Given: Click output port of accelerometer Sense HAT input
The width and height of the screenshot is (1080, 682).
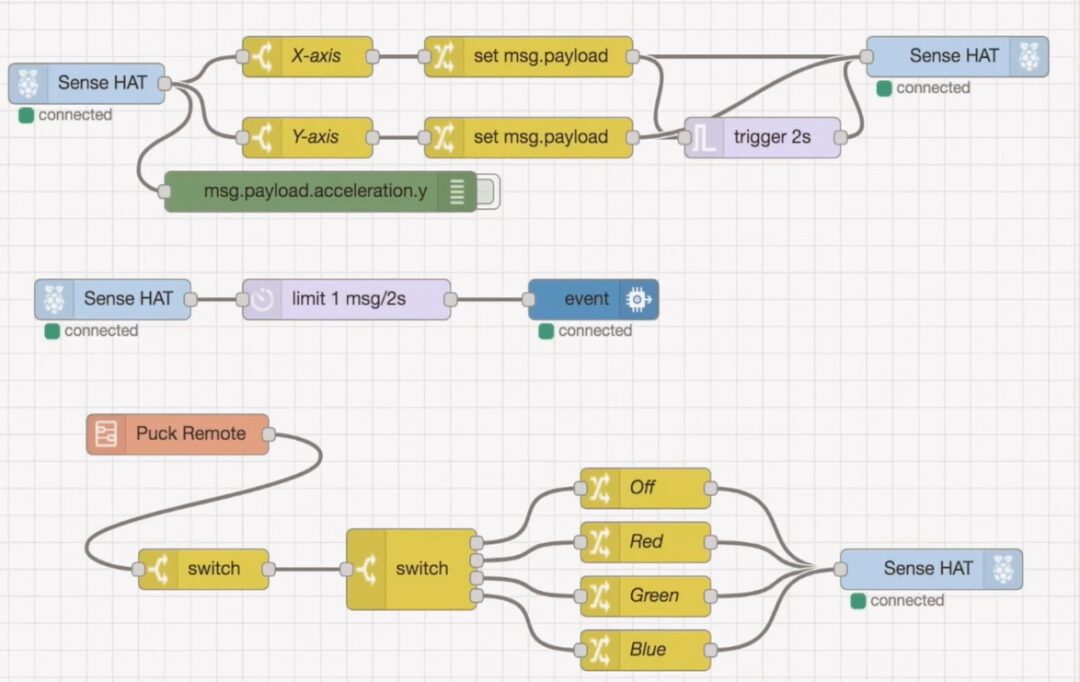Looking at the screenshot, I should [x=165, y=83].
